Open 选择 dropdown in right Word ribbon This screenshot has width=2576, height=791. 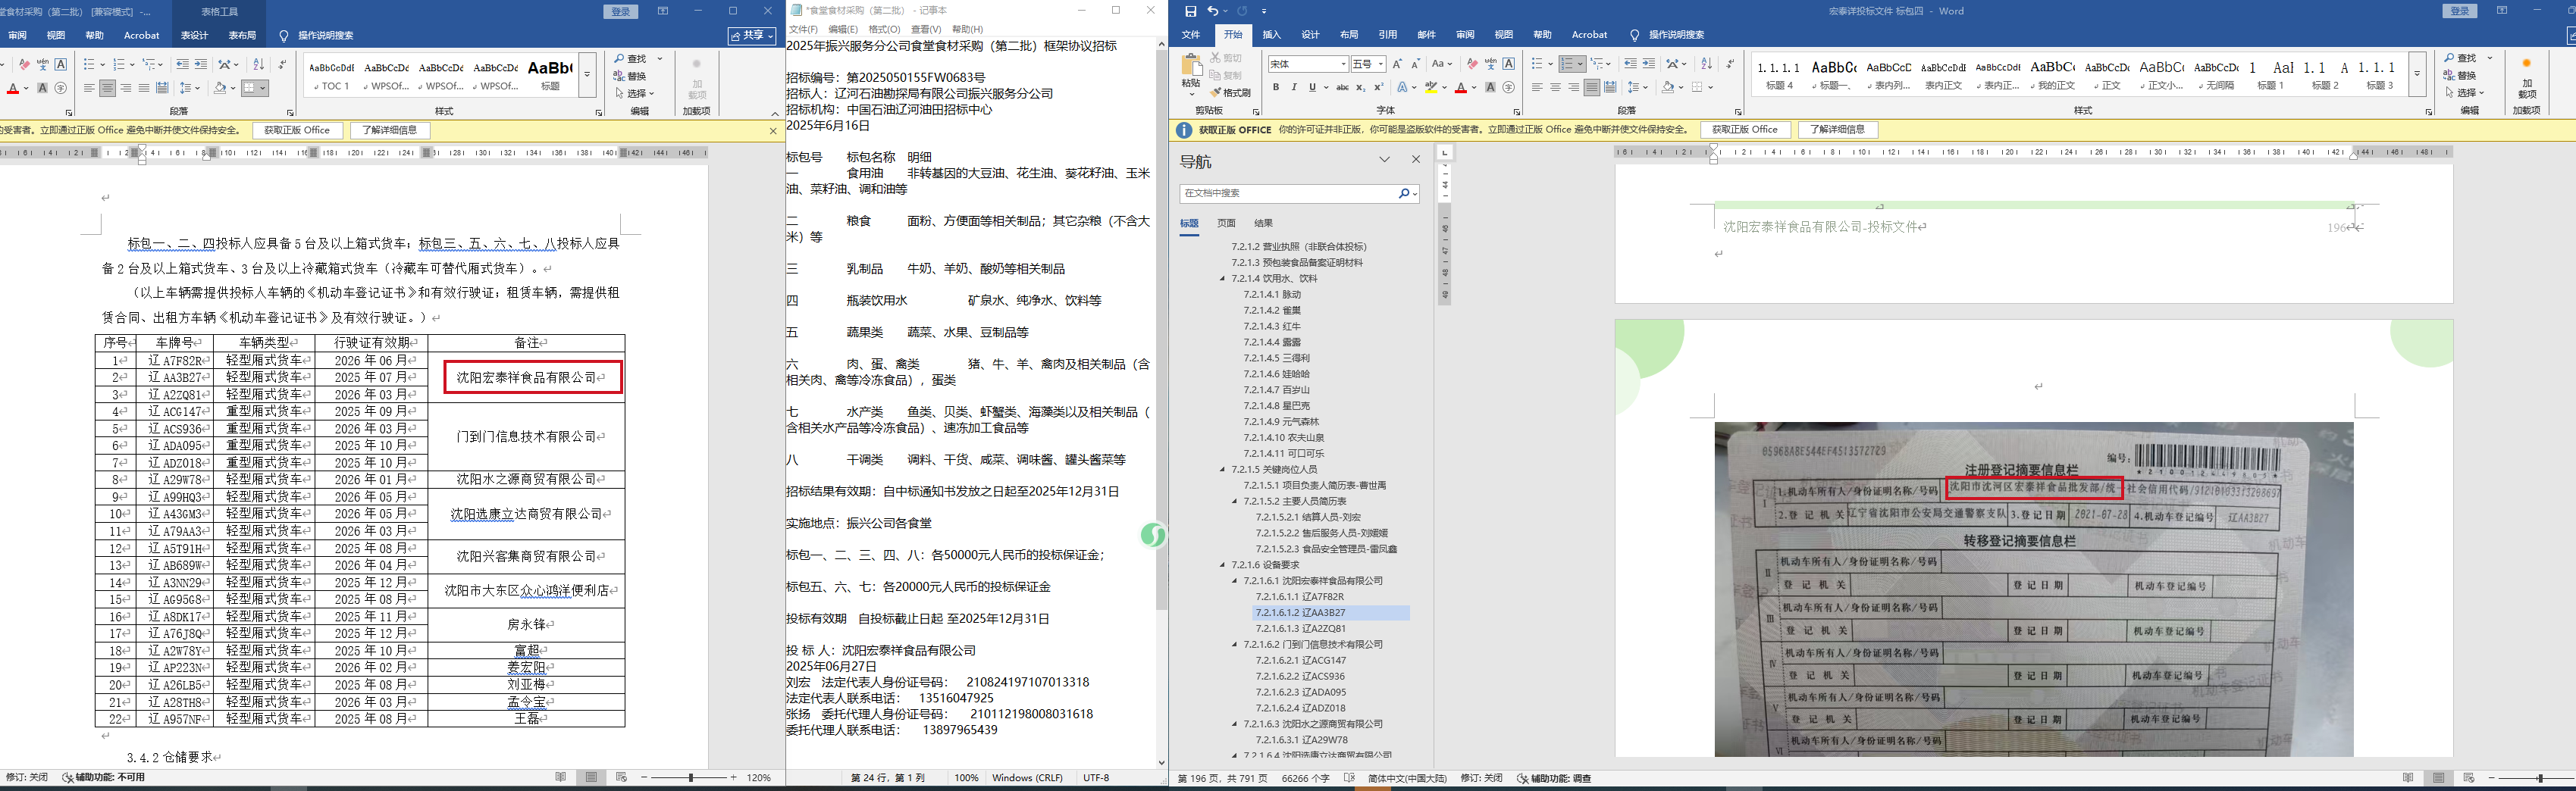(2466, 92)
